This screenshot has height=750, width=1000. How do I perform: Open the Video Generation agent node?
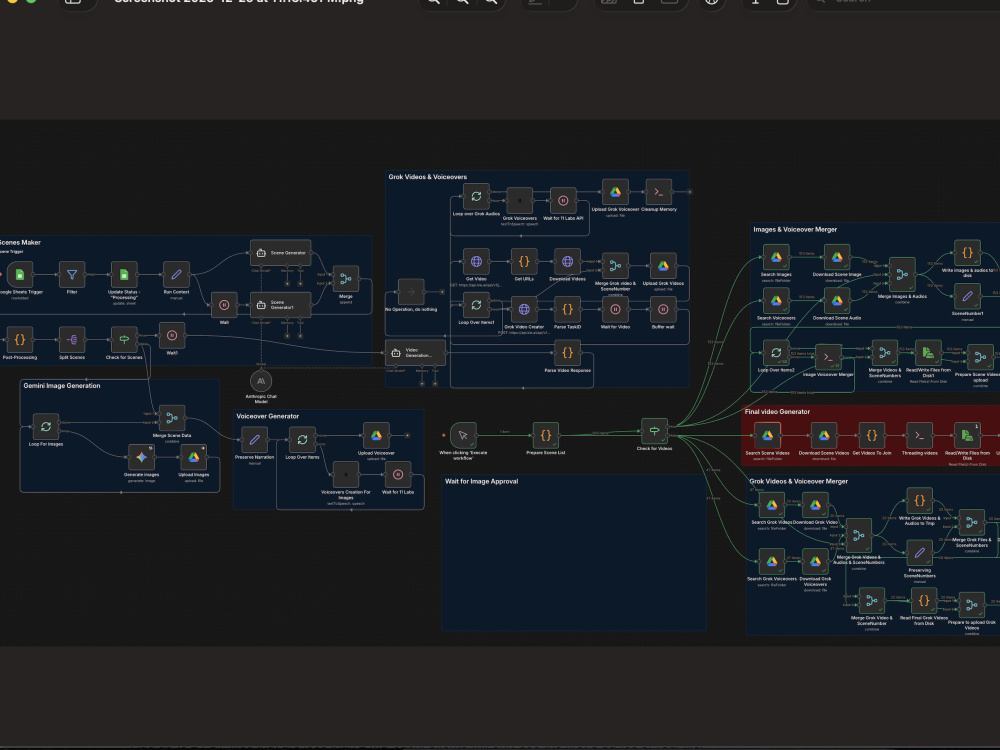[x=415, y=353]
